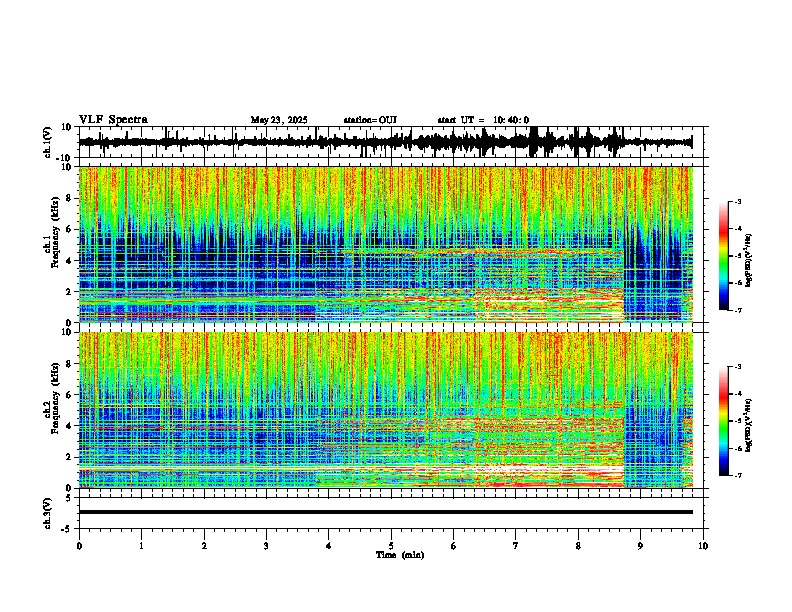Viewport: 792px width, 612px height.
Task: Click the "-3" tick on ch.2 color bar
Action: pos(738,367)
